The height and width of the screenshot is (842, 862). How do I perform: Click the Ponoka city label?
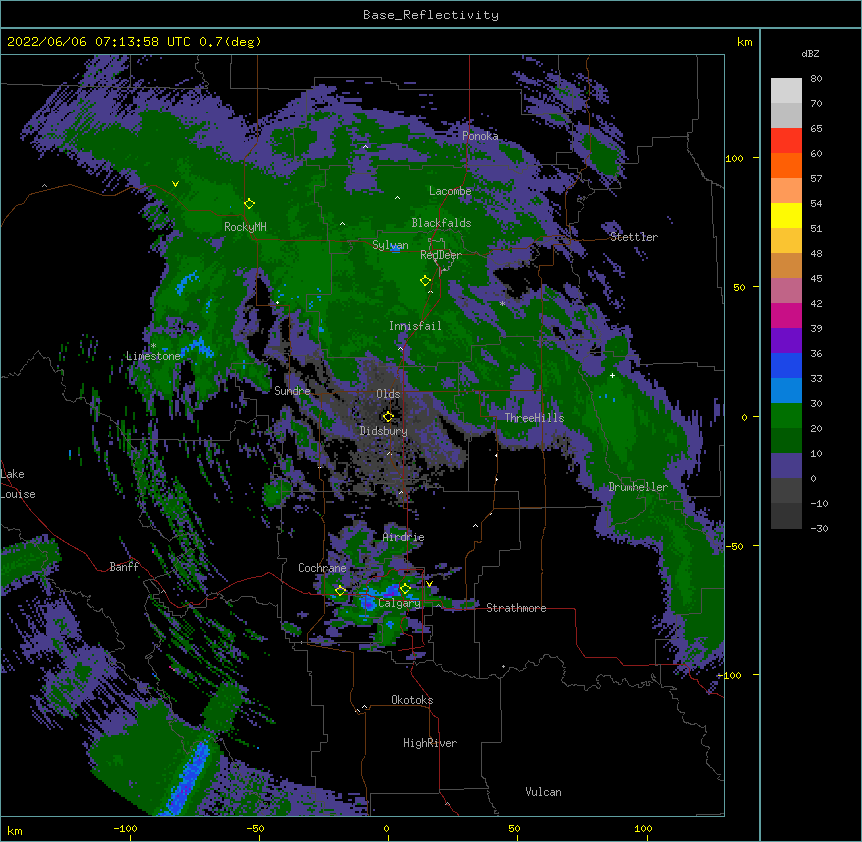coord(480,136)
